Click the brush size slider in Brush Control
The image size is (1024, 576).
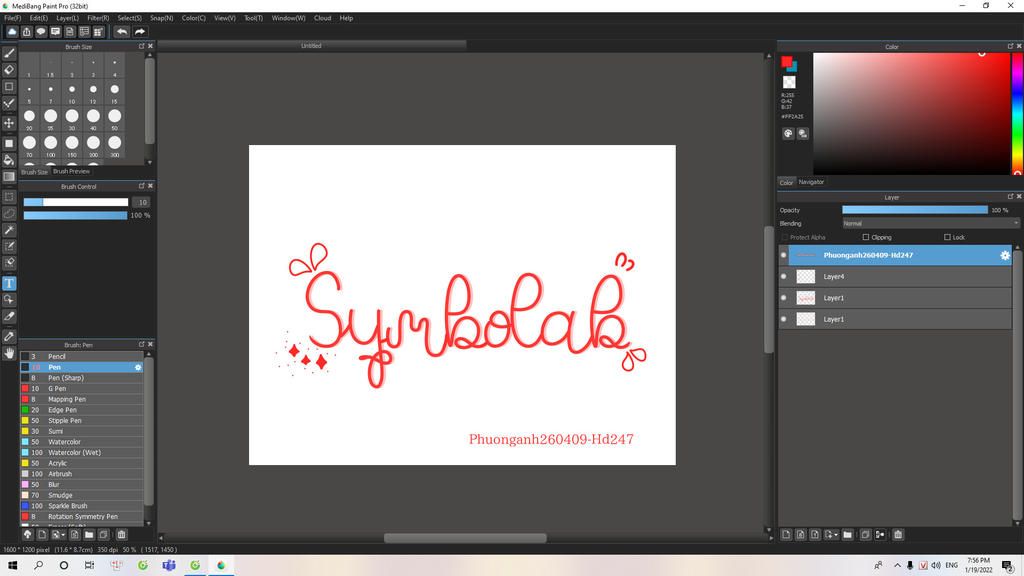[x=76, y=202]
